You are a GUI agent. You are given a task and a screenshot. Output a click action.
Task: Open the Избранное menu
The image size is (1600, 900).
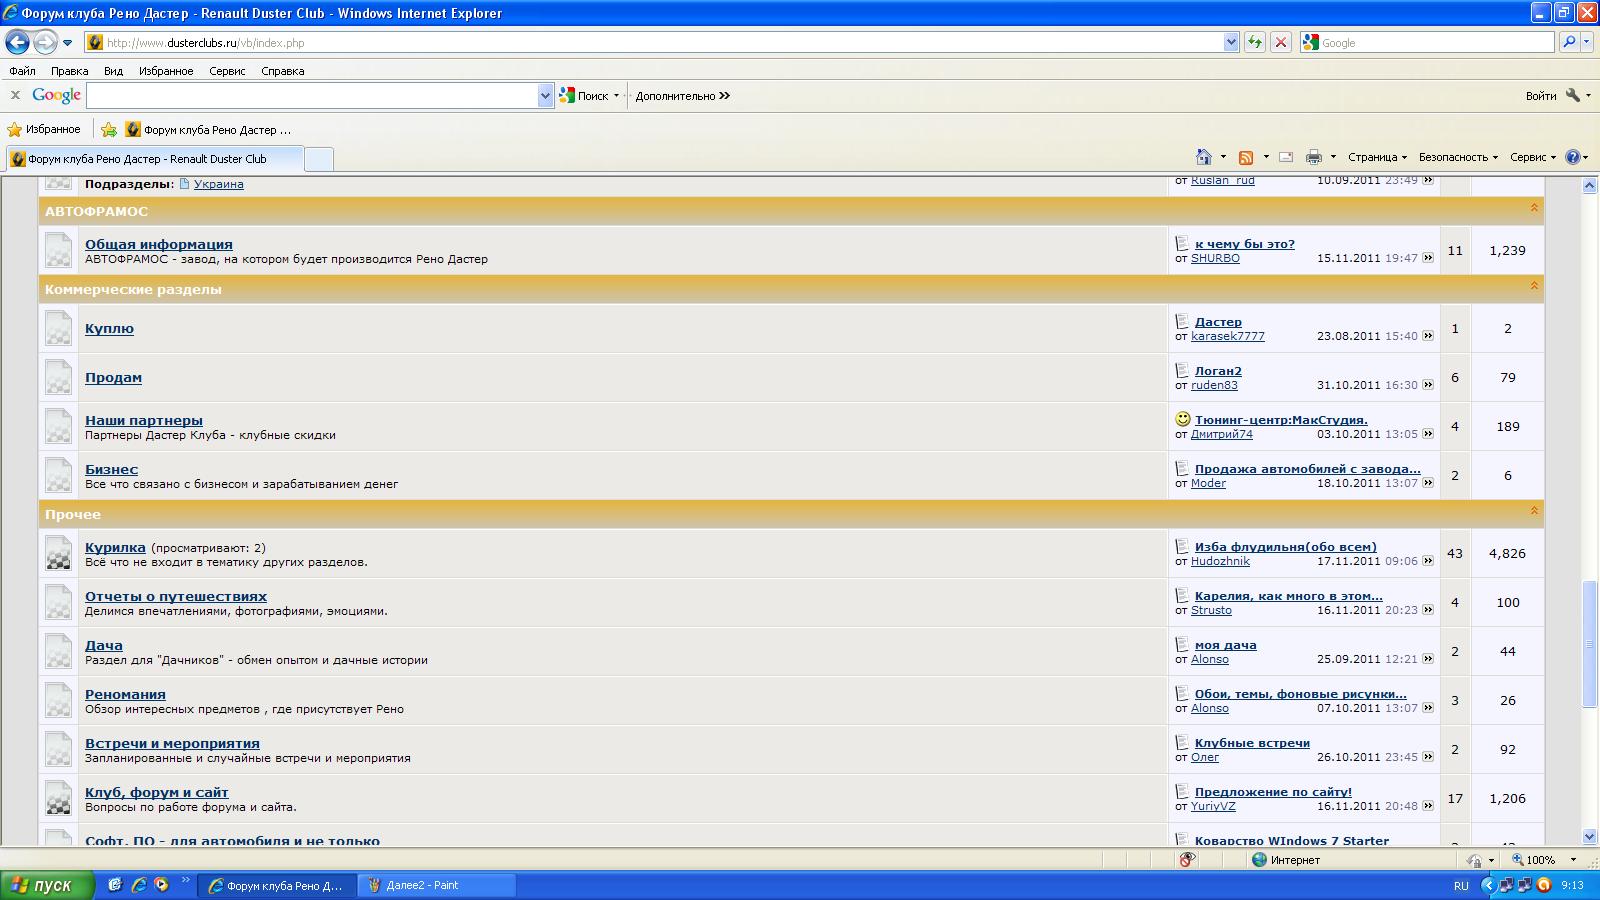[166, 71]
